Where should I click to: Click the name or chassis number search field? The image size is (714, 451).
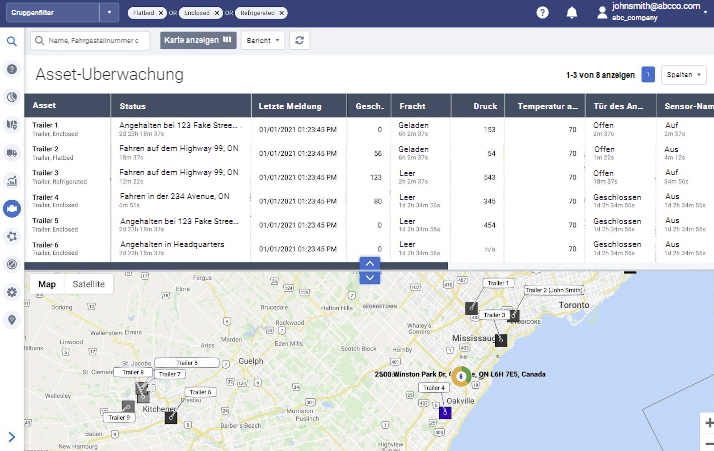coord(92,40)
